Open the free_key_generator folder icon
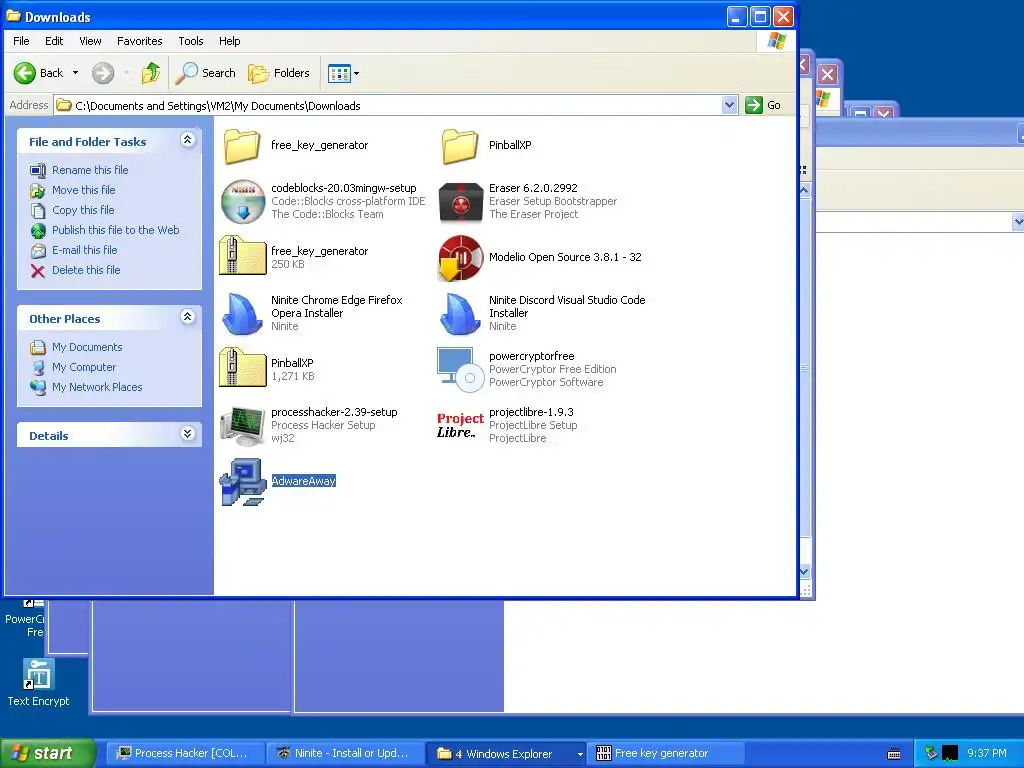The width and height of the screenshot is (1024, 768). coord(242,146)
